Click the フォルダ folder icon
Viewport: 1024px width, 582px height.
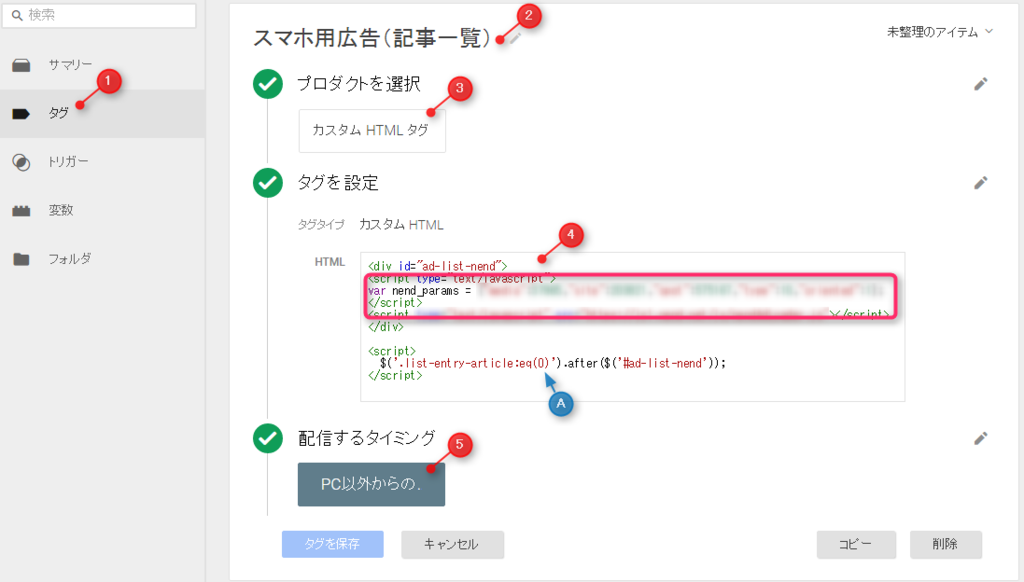point(21,259)
